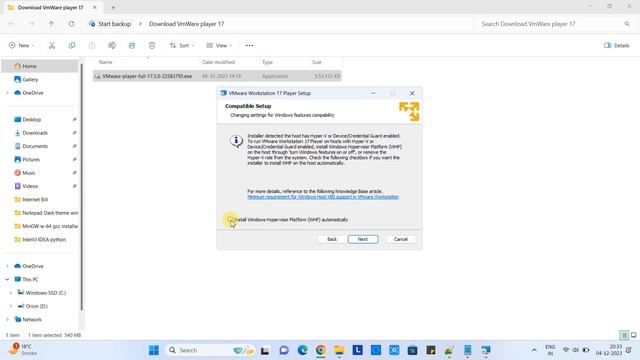640x360 pixels.
Task: Click Back in VMware setup dialog
Action: [332, 239]
